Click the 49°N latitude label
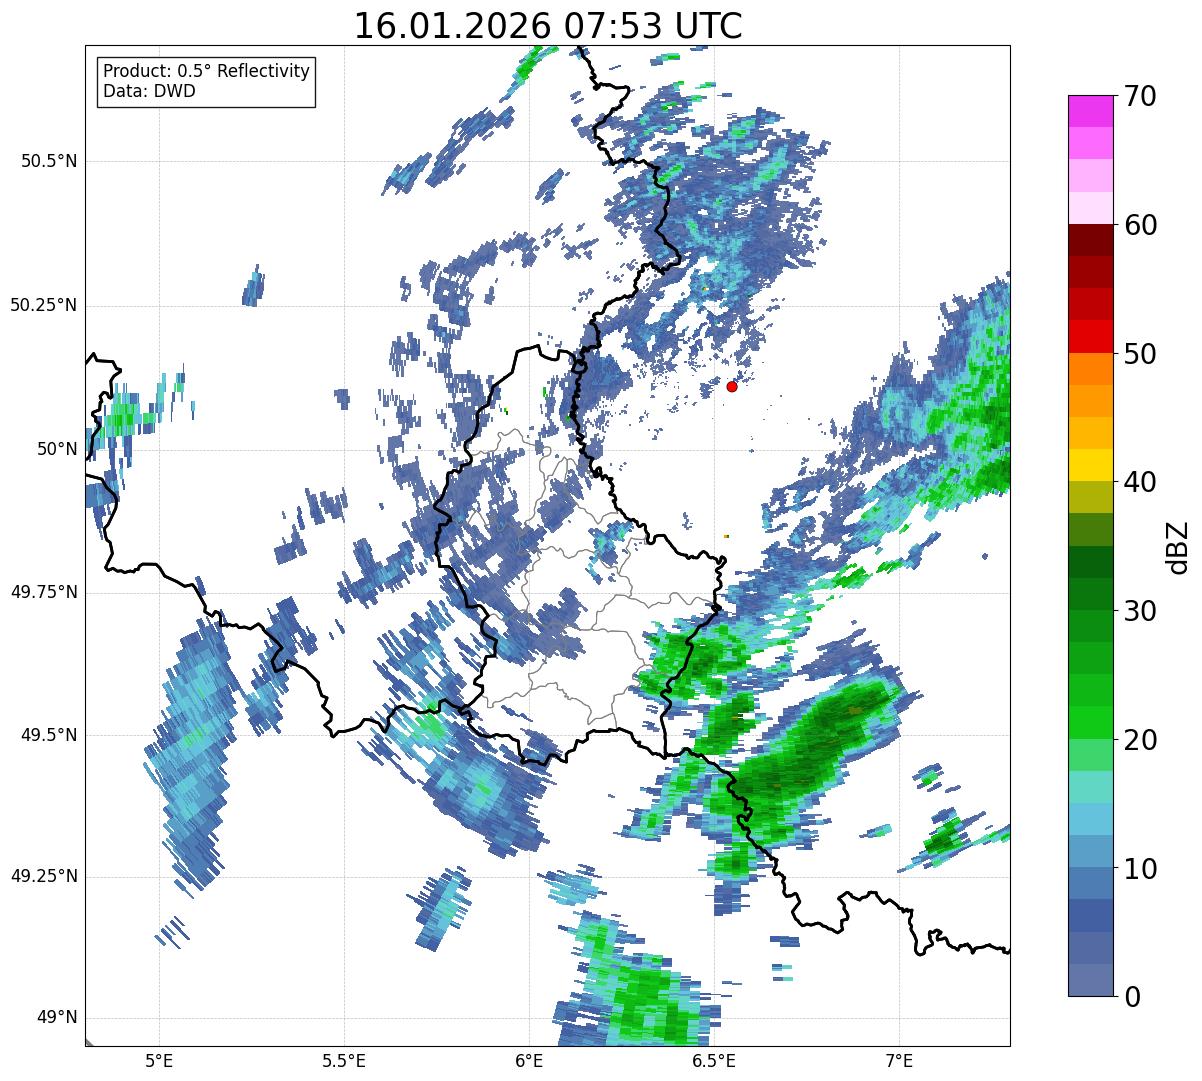This screenshot has height=1081, width=1202. 56,1018
